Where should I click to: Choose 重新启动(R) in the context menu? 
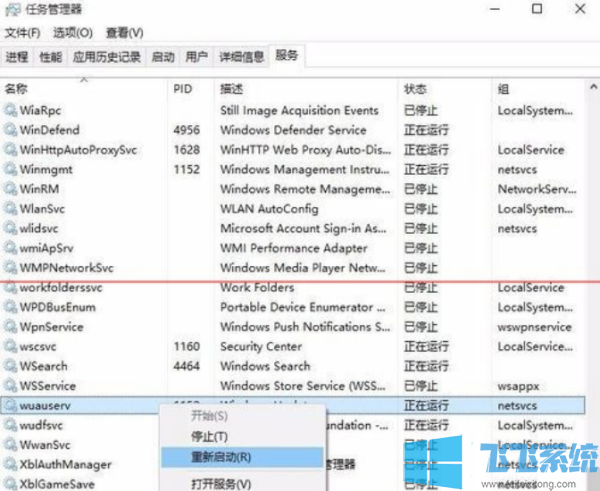pos(242,457)
